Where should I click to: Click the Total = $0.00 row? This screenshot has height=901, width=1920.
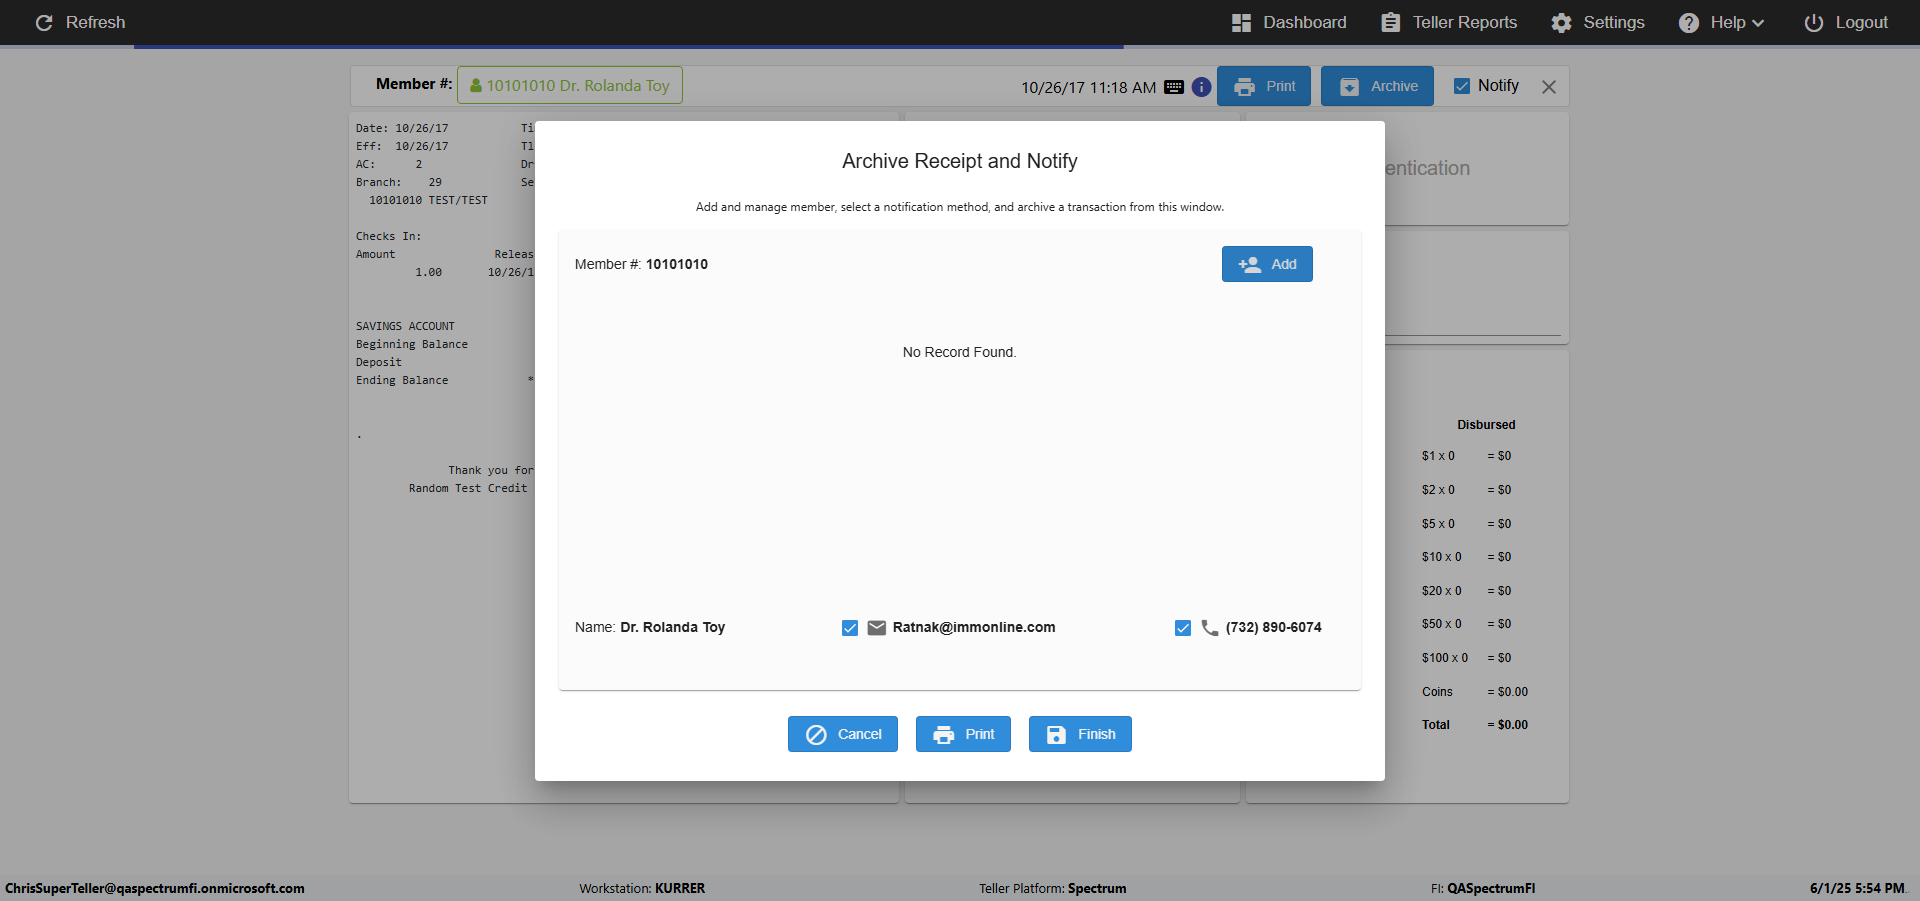pos(1475,725)
